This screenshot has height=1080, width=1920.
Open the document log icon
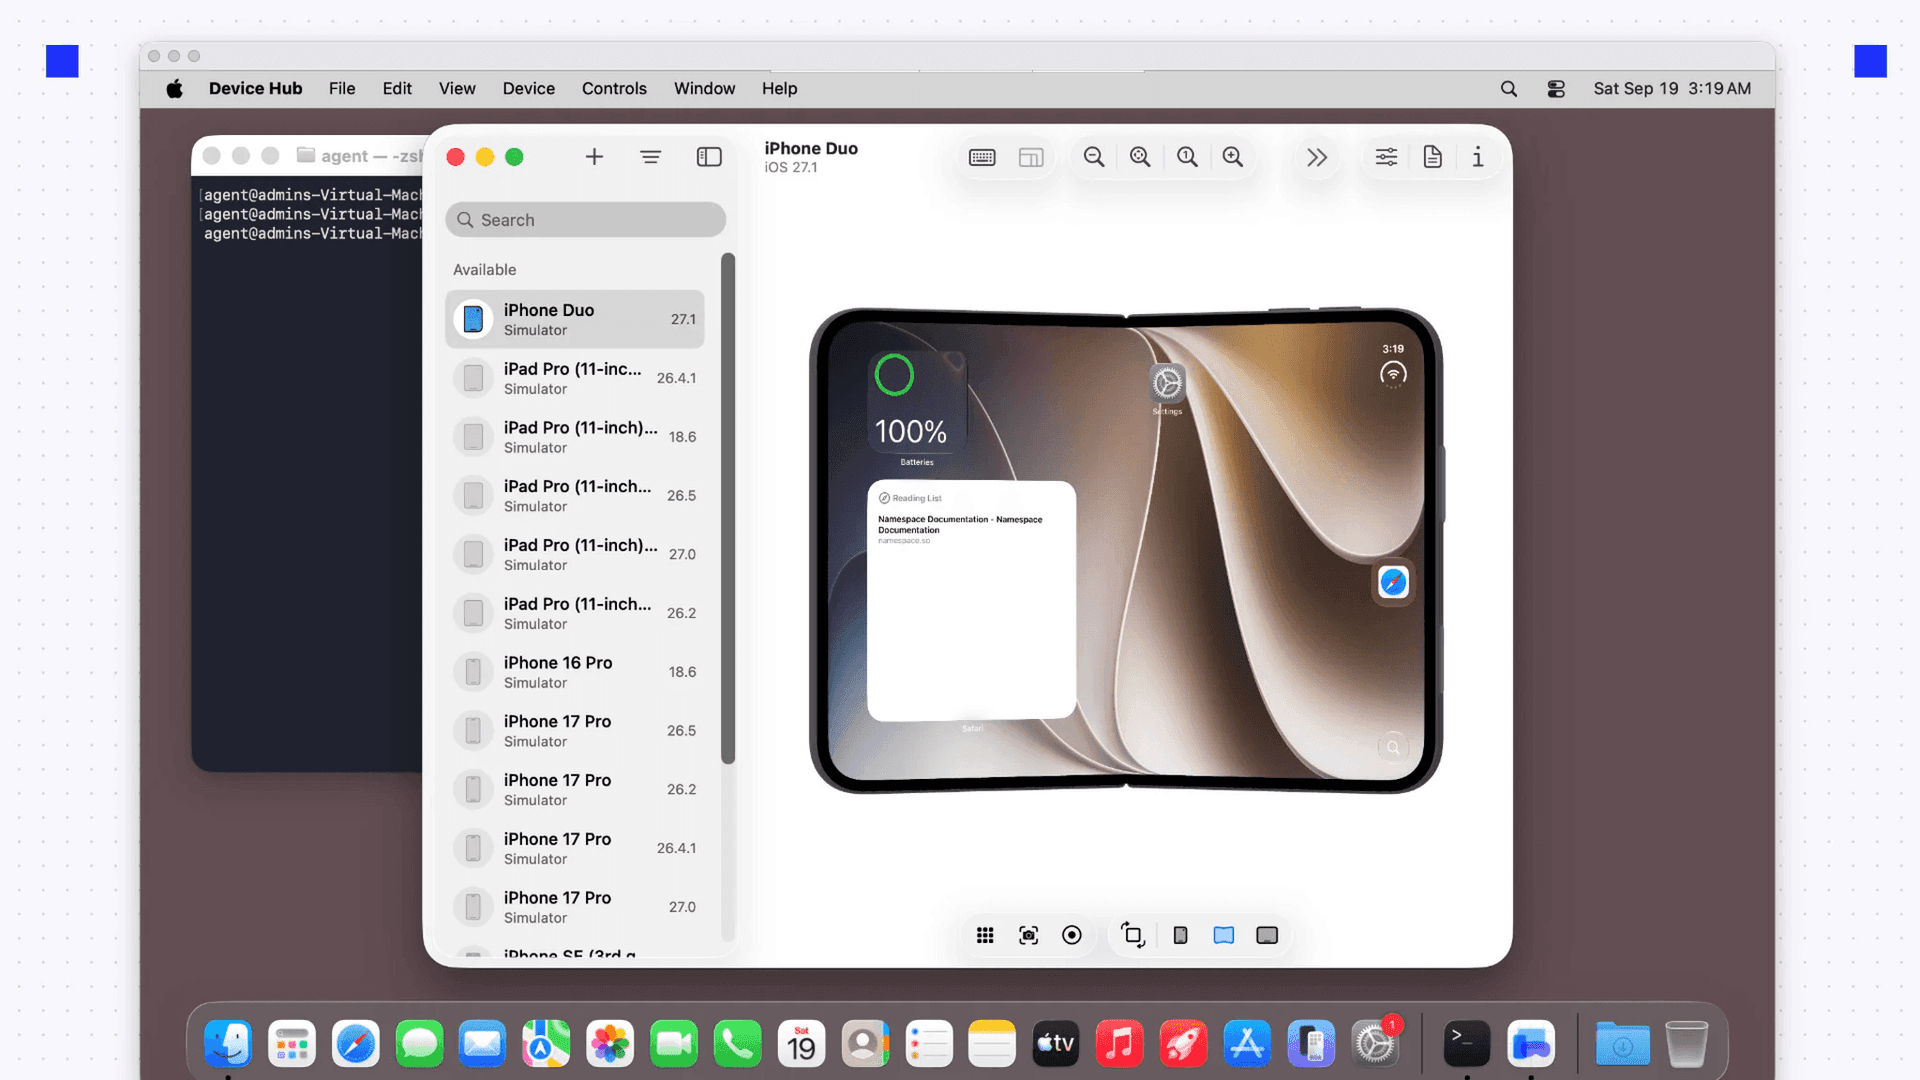point(1432,157)
